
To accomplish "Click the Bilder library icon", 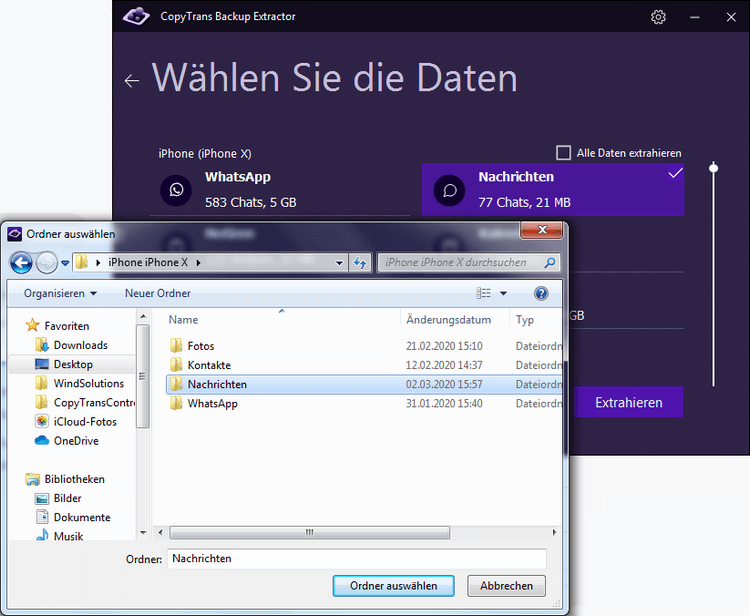I will click(42, 498).
